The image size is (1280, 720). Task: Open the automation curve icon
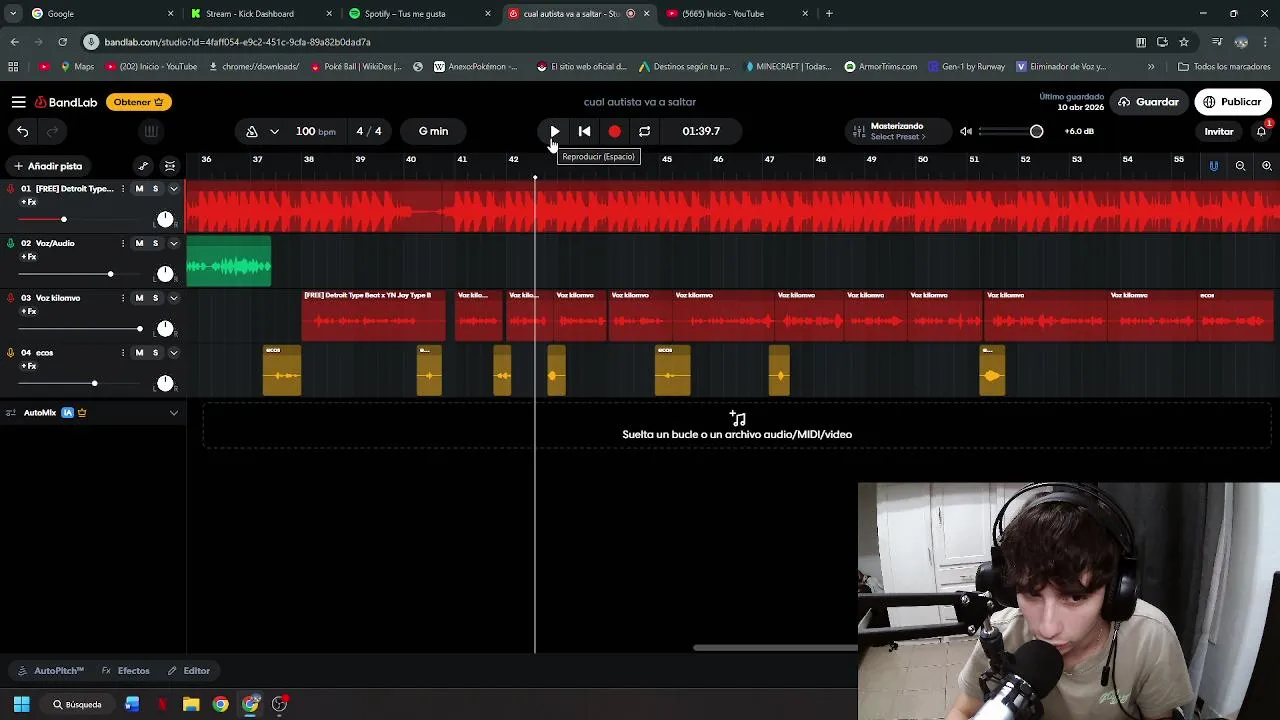(x=143, y=166)
